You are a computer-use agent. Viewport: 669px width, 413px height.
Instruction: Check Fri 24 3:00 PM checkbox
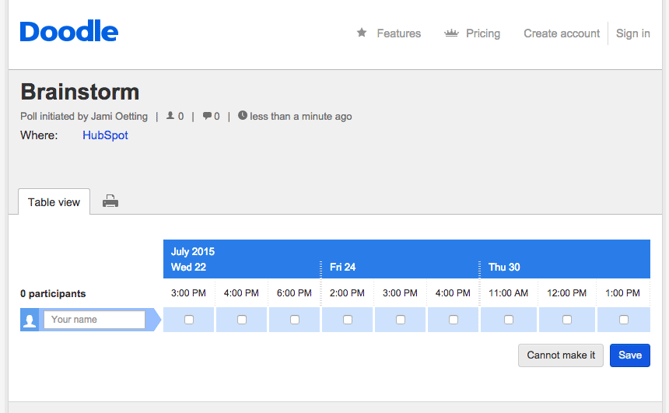coord(400,320)
